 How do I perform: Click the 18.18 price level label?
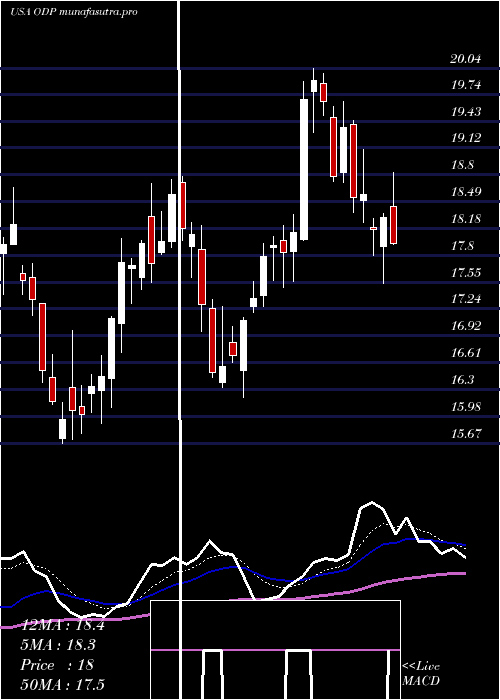pos(466,219)
